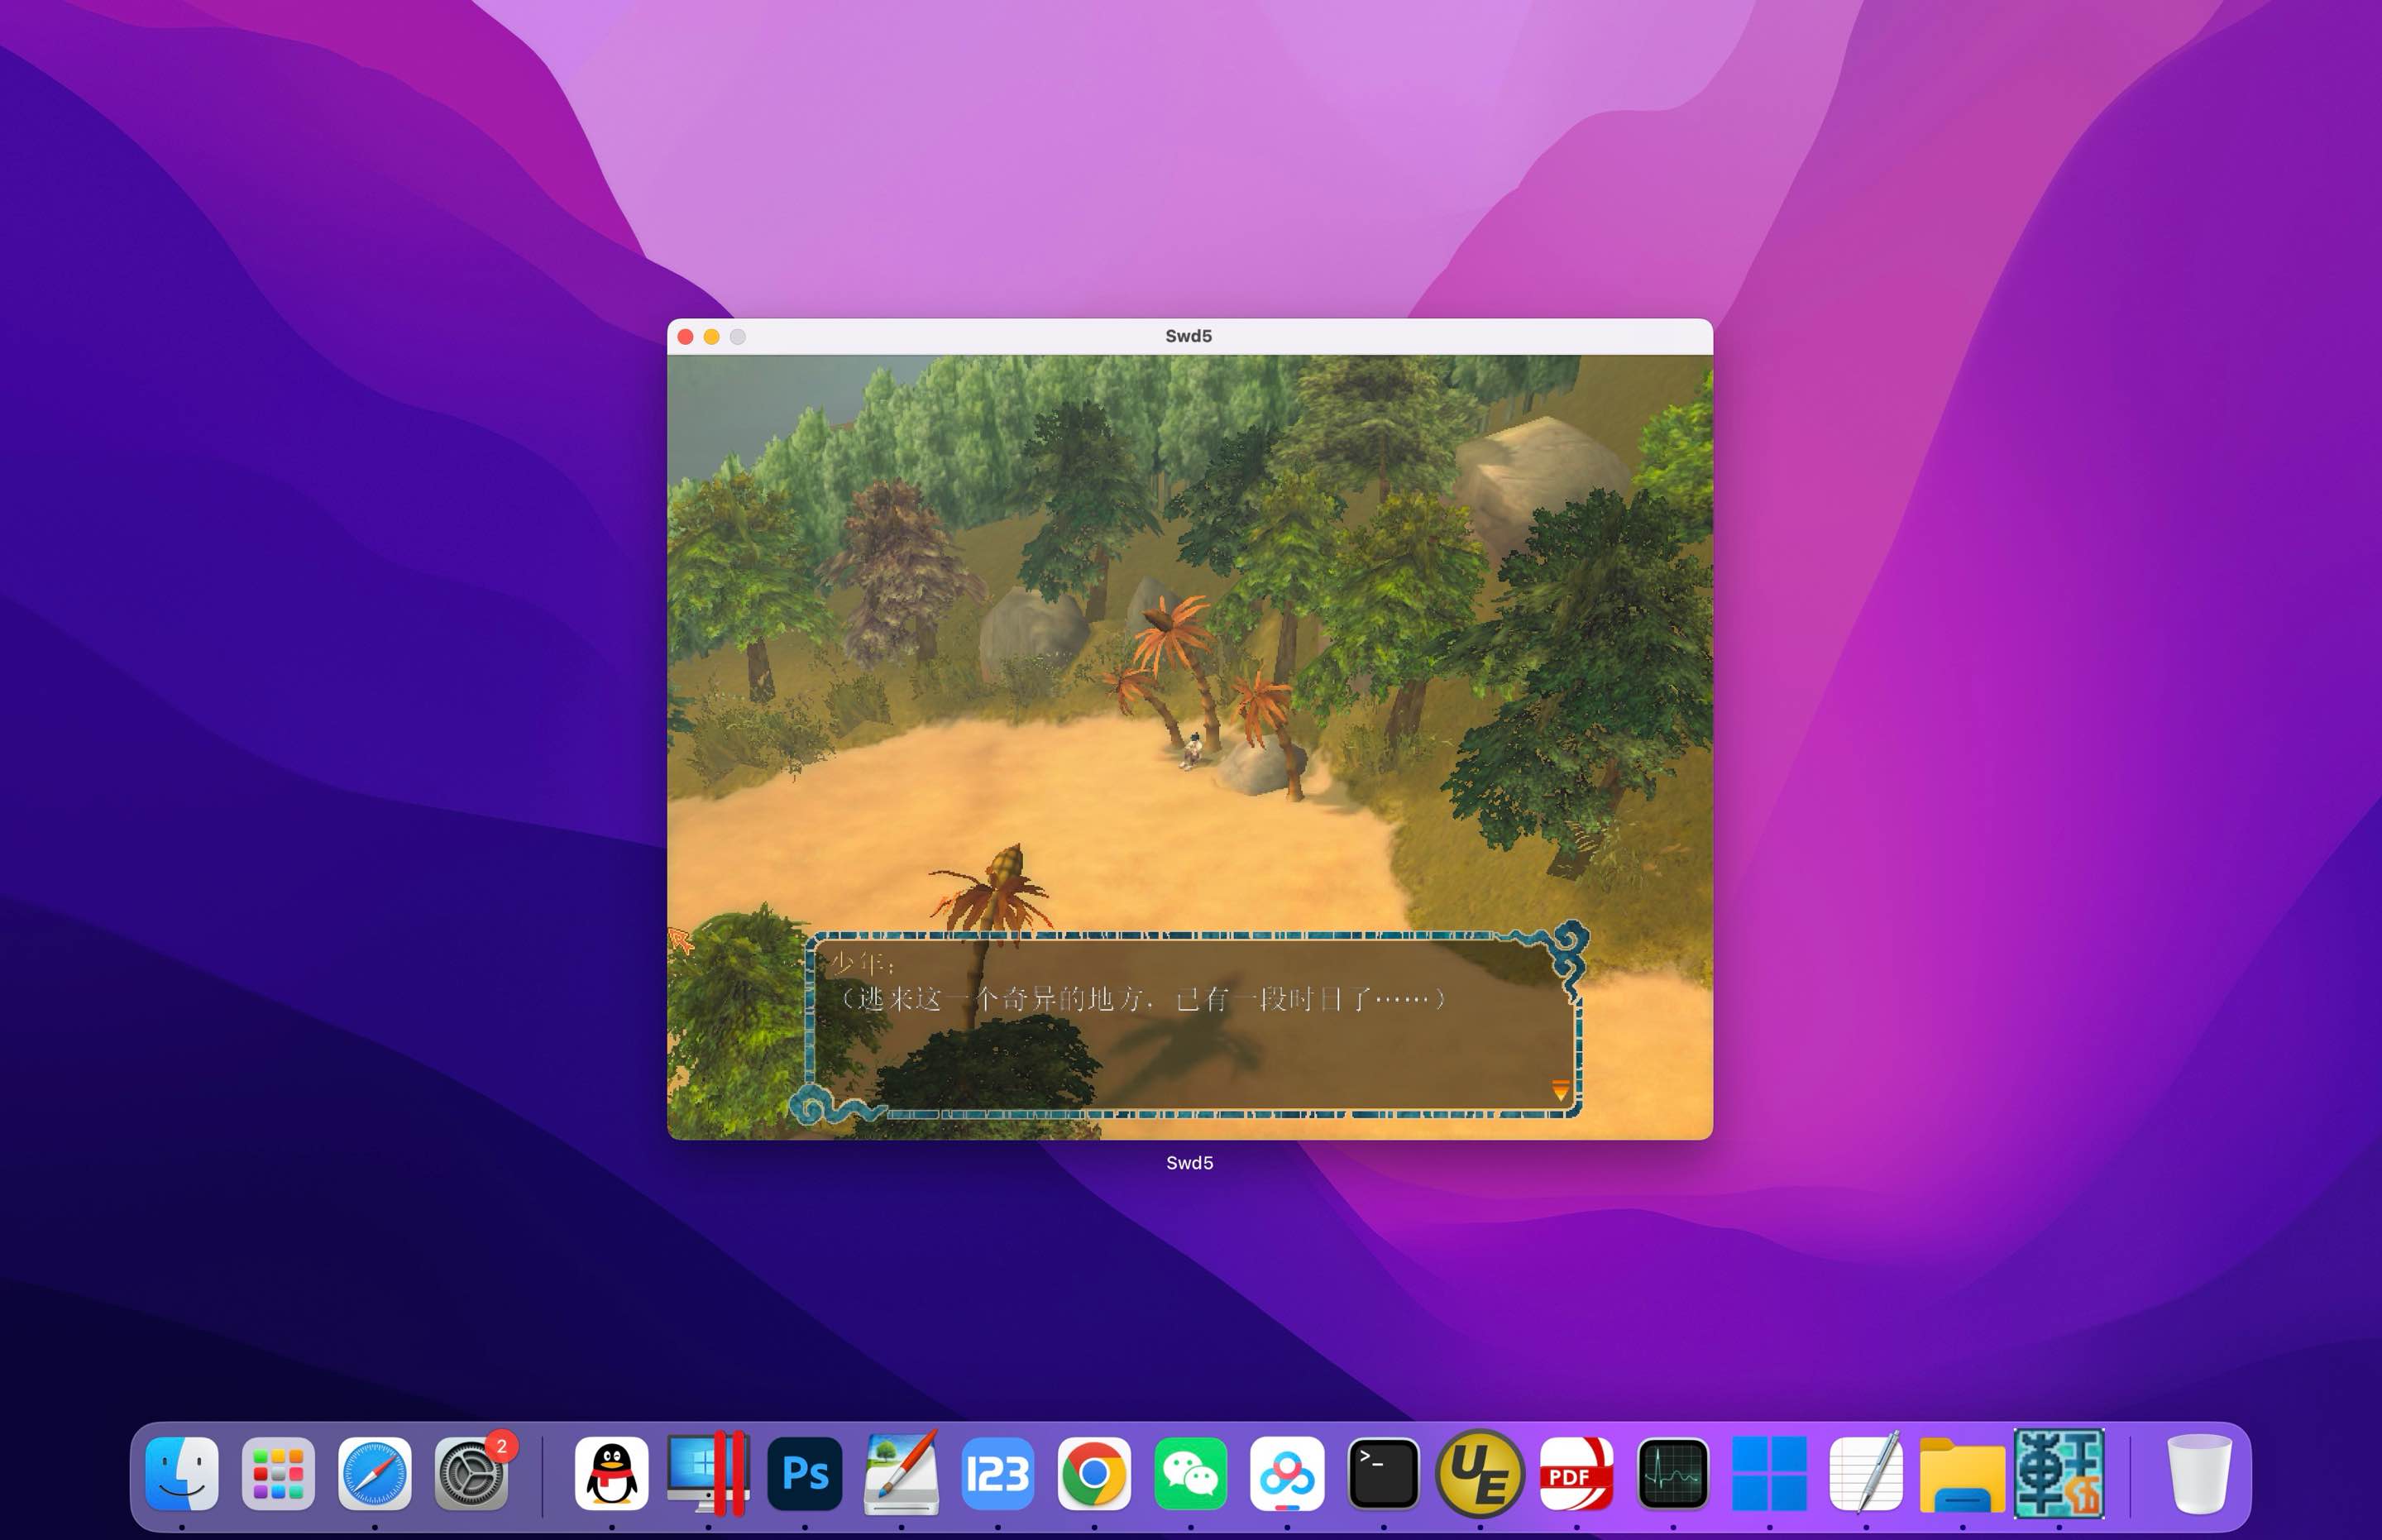Screen dimensions: 2382x1540
Task: Click the Swd5 game icon in dock
Action: [2059, 1473]
